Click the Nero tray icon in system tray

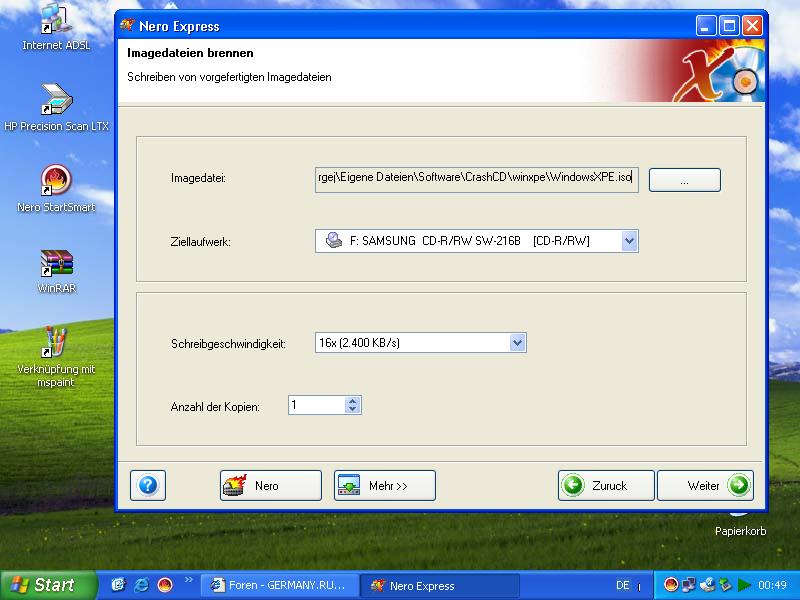click(670, 585)
